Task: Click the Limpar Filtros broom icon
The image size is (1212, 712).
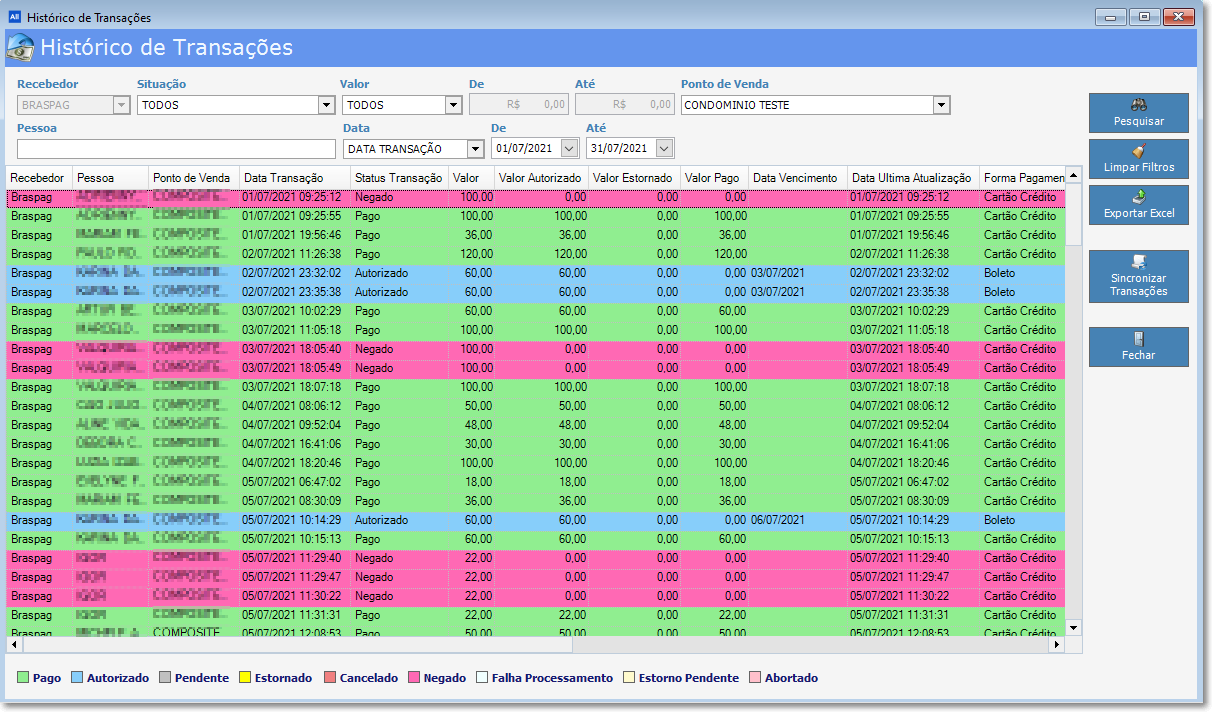Action: 1138,151
